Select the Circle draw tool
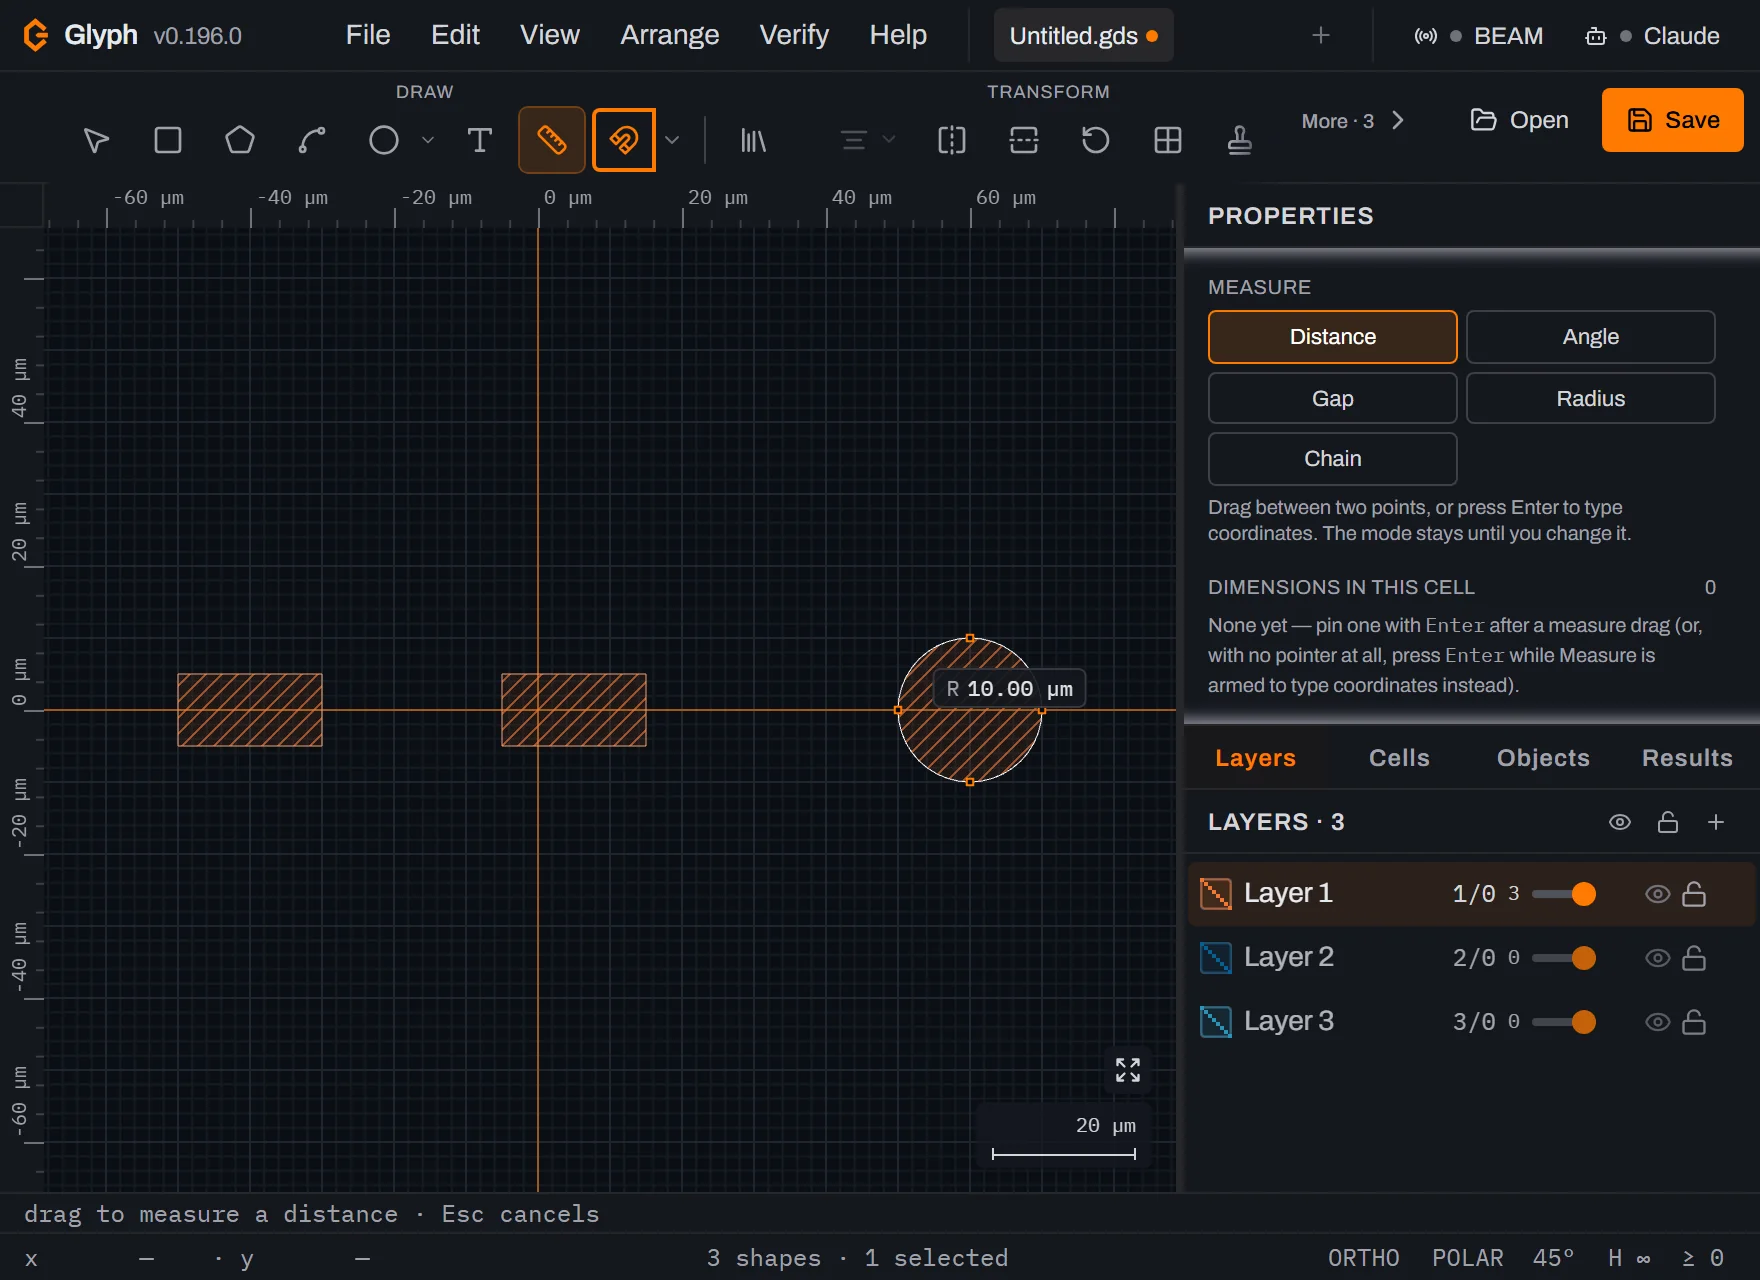Screen dimensions: 1760x1280 pyautogui.click(x=384, y=140)
